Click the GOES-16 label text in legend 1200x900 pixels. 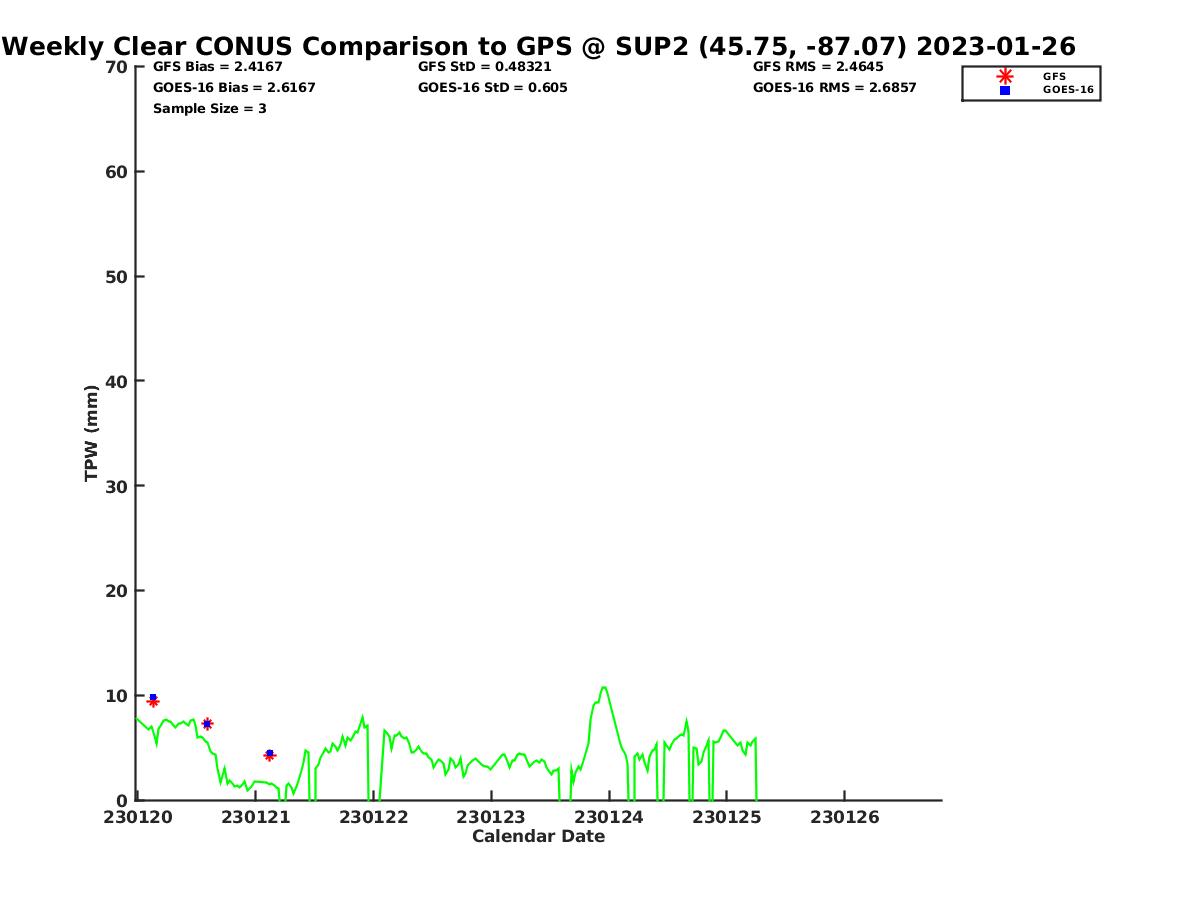point(1068,90)
